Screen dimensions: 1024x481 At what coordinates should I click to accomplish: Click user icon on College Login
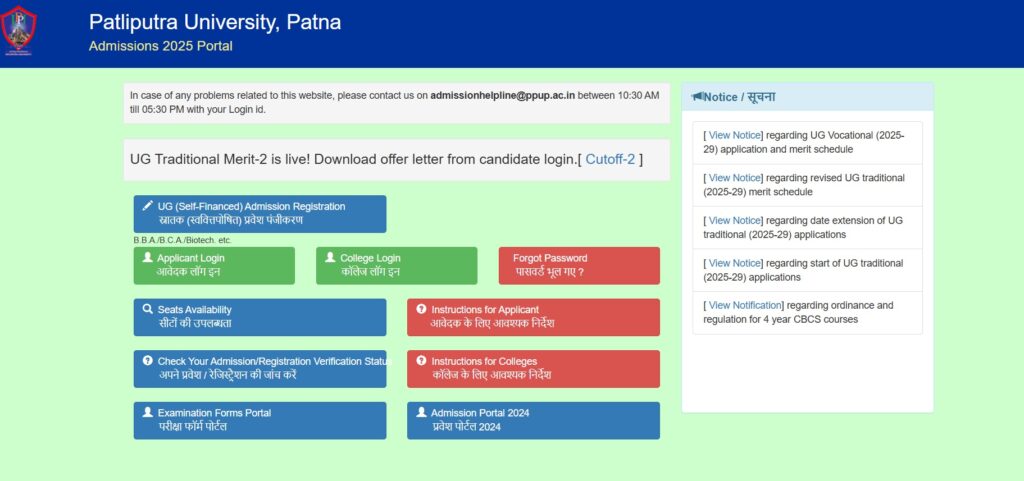click(330, 257)
